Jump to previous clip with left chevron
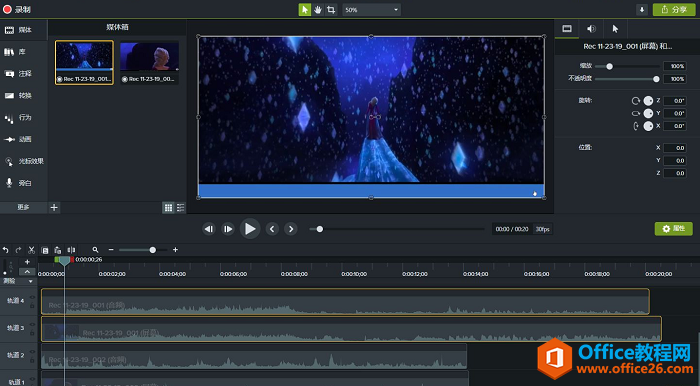700x386 pixels. [272, 229]
